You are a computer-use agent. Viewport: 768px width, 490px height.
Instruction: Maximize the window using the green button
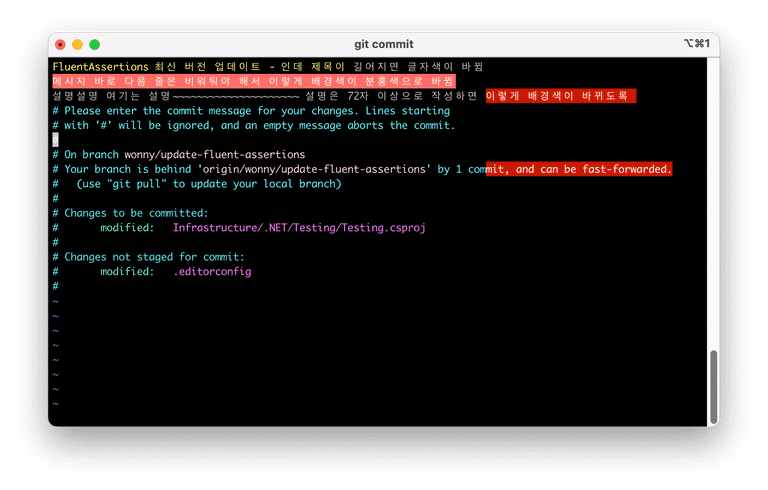[95, 44]
